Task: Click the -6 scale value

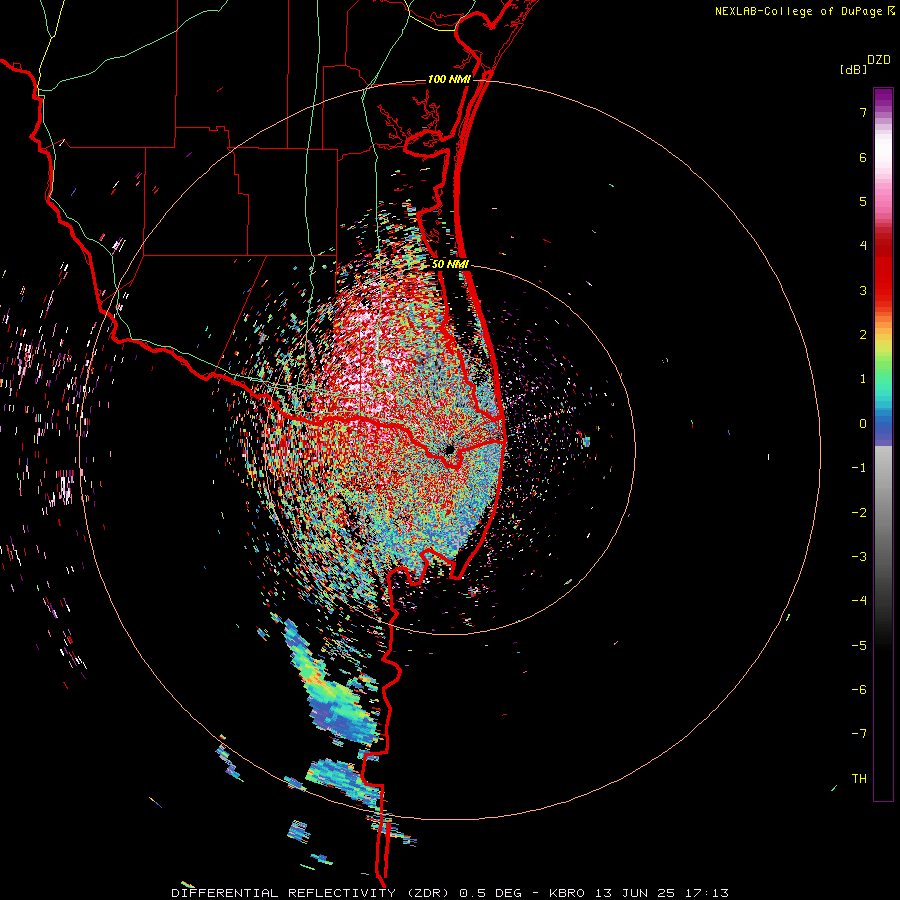Action: tap(859, 690)
